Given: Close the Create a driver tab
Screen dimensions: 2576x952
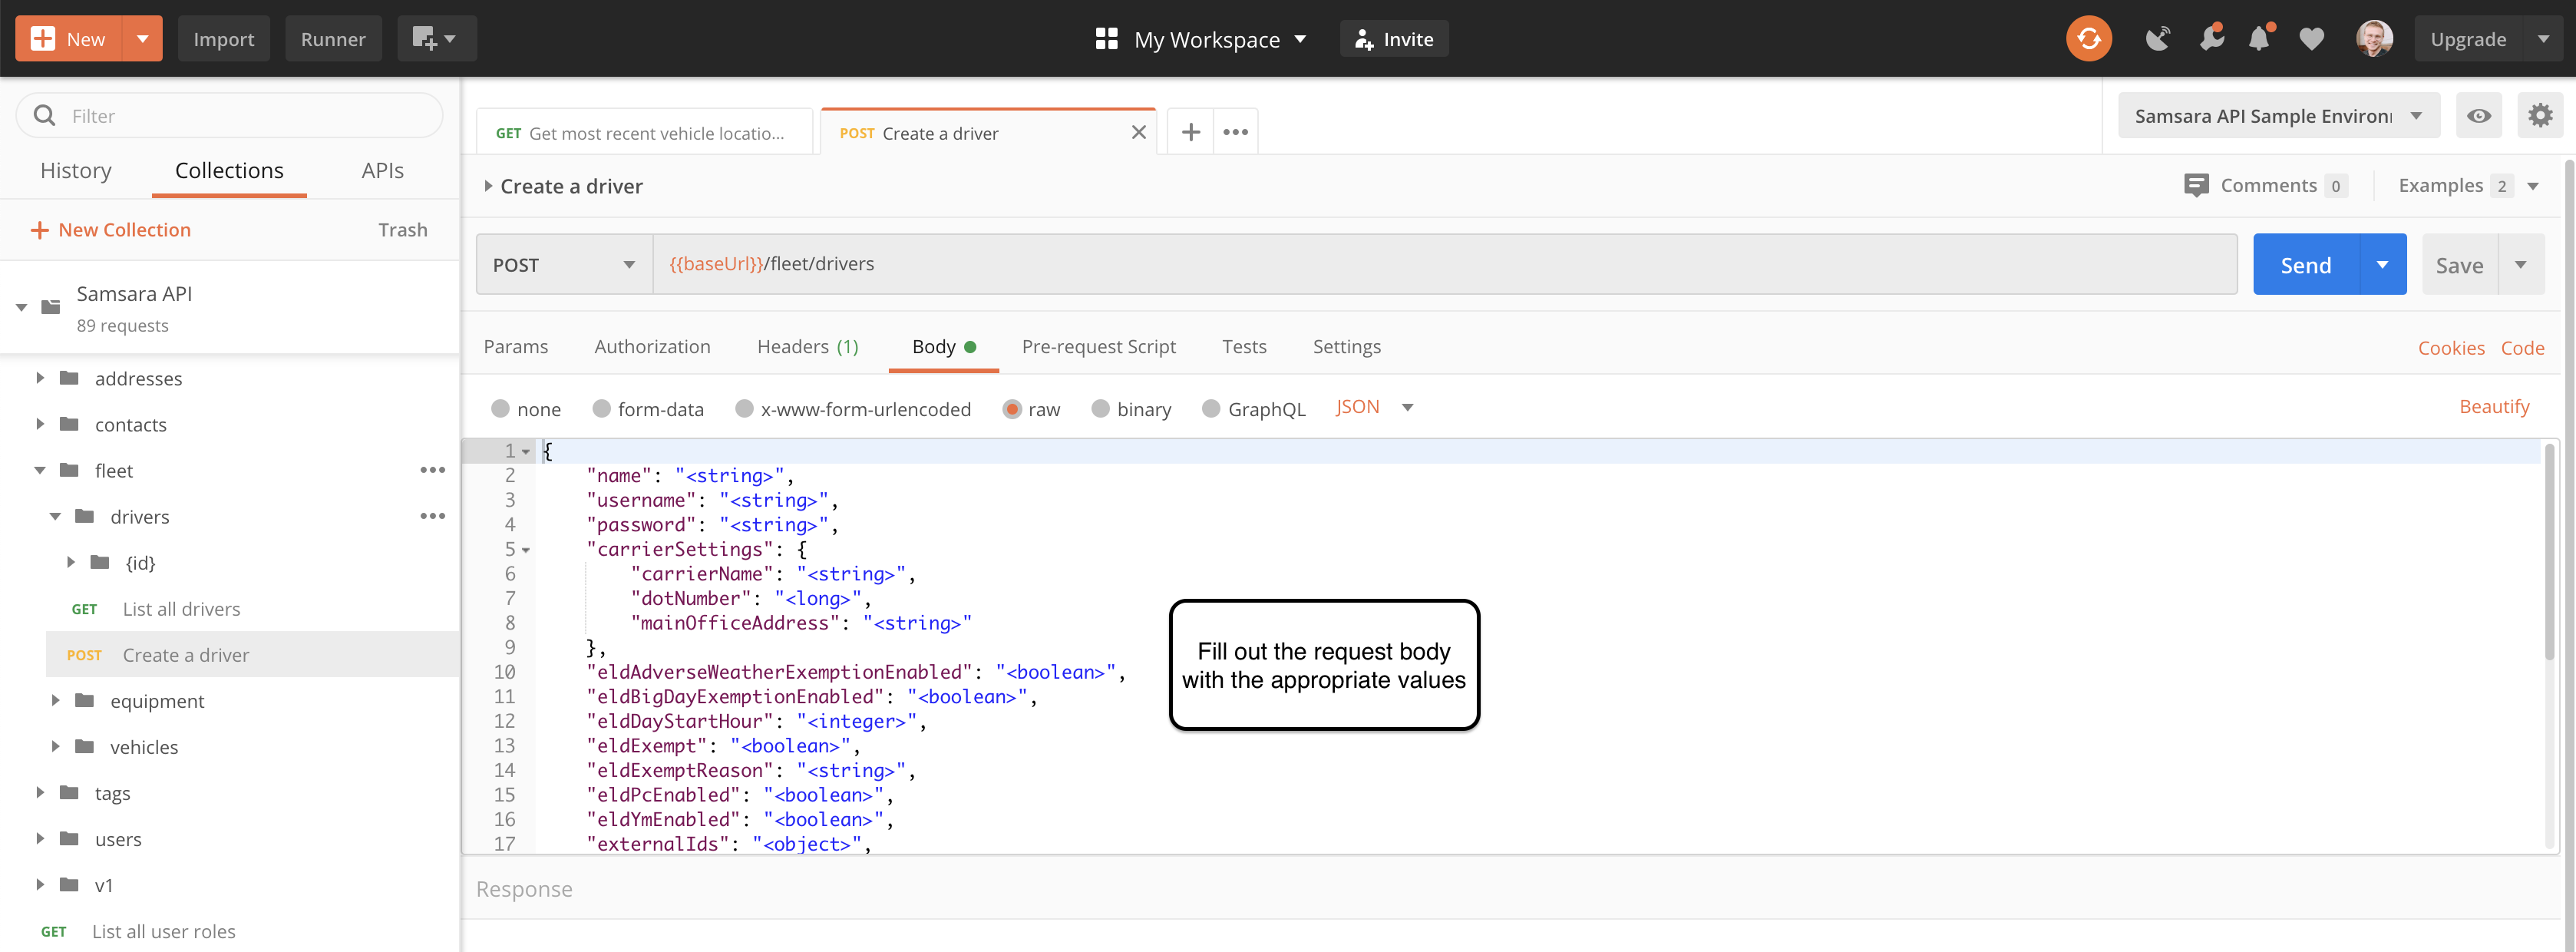Looking at the screenshot, I should tap(1138, 132).
